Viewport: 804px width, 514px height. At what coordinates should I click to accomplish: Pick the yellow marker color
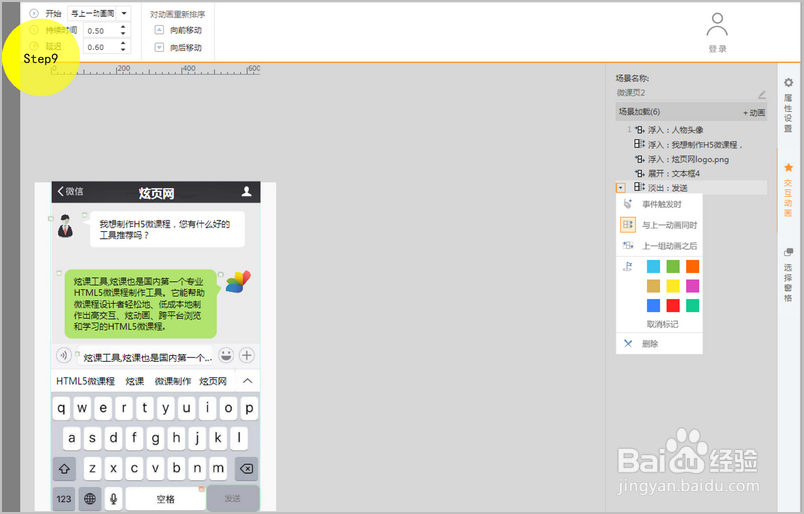673,286
